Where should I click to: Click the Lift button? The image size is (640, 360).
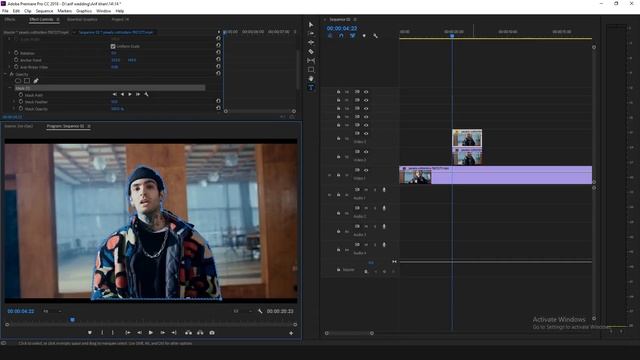pyautogui.click(x=188, y=333)
